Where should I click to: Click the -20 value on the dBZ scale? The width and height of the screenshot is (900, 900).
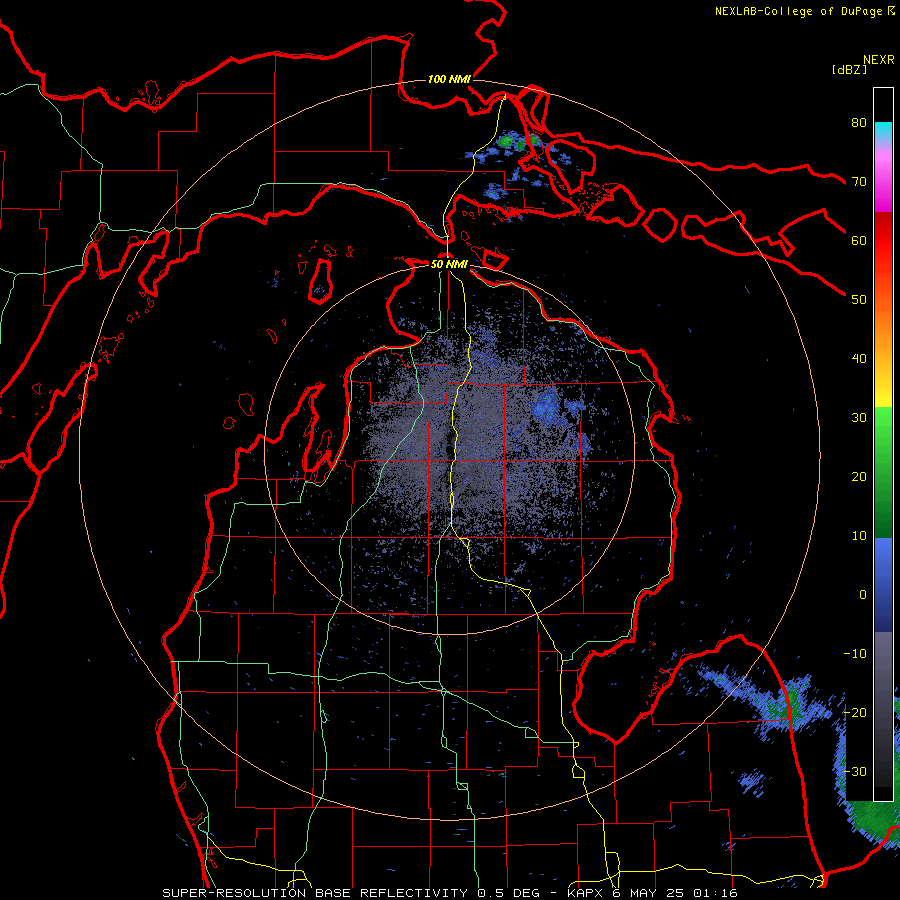[855, 712]
